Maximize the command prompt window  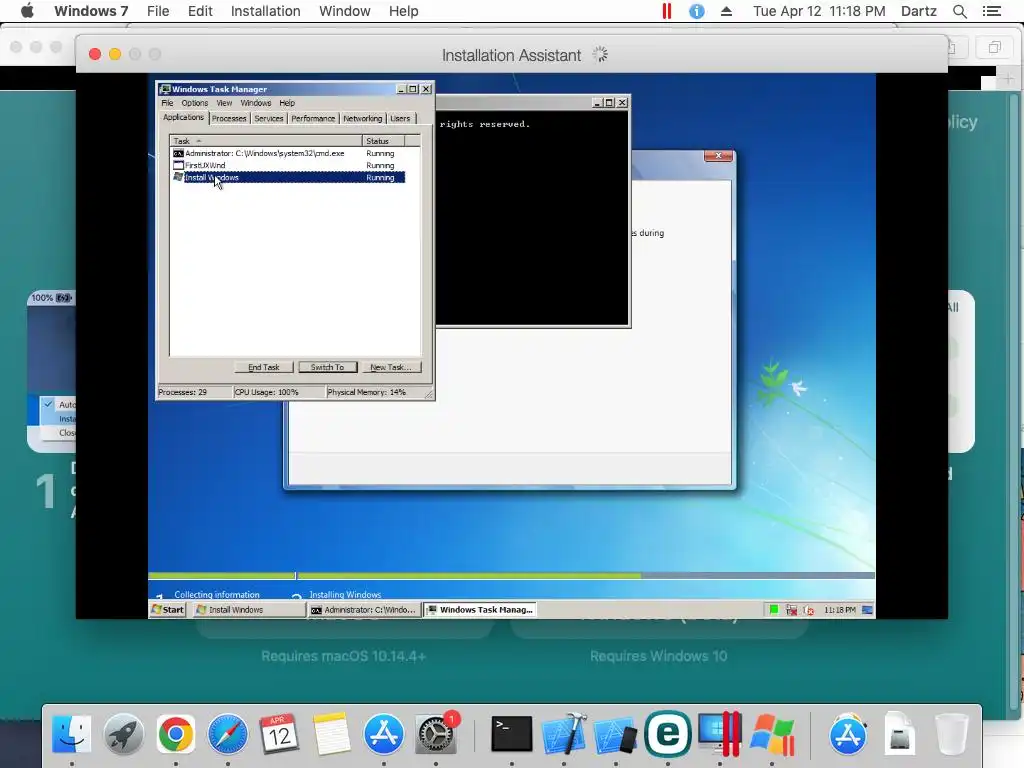pos(609,103)
